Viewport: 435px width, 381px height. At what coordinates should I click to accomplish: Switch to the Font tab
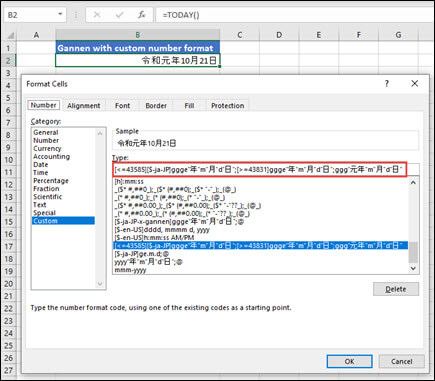(x=122, y=106)
